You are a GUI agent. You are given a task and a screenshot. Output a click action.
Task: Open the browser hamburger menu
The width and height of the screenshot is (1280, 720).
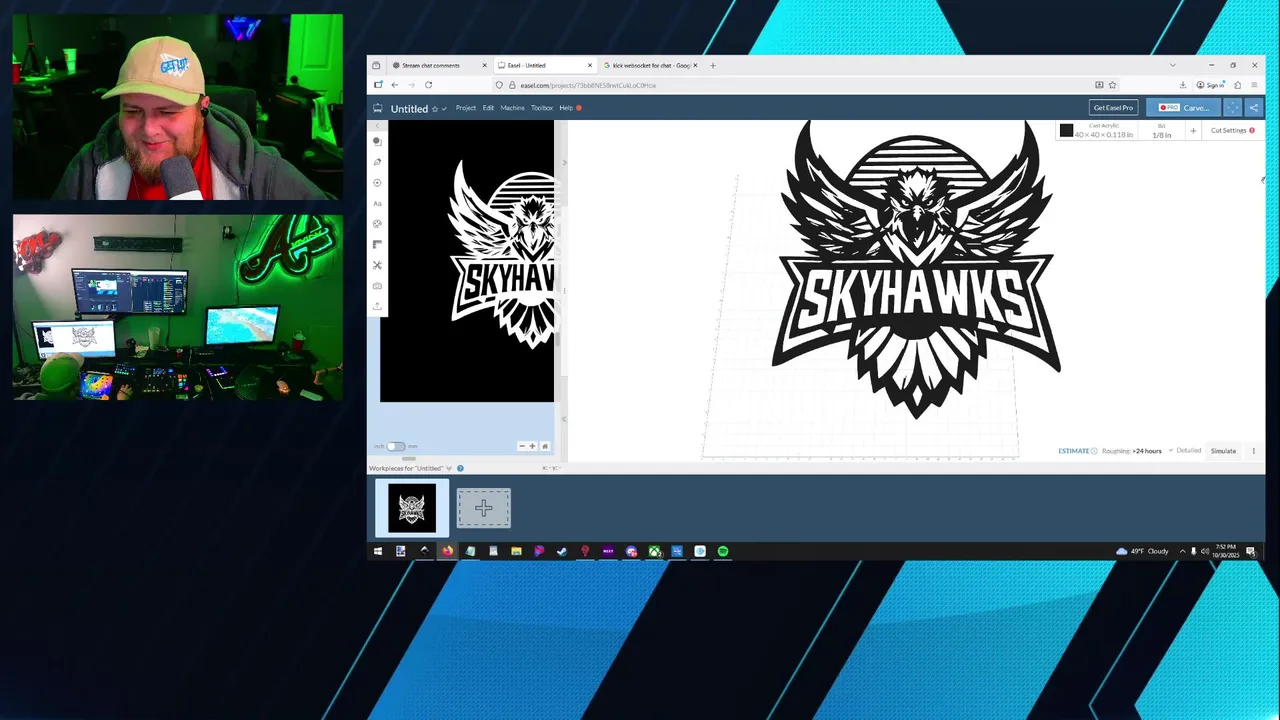1254,85
